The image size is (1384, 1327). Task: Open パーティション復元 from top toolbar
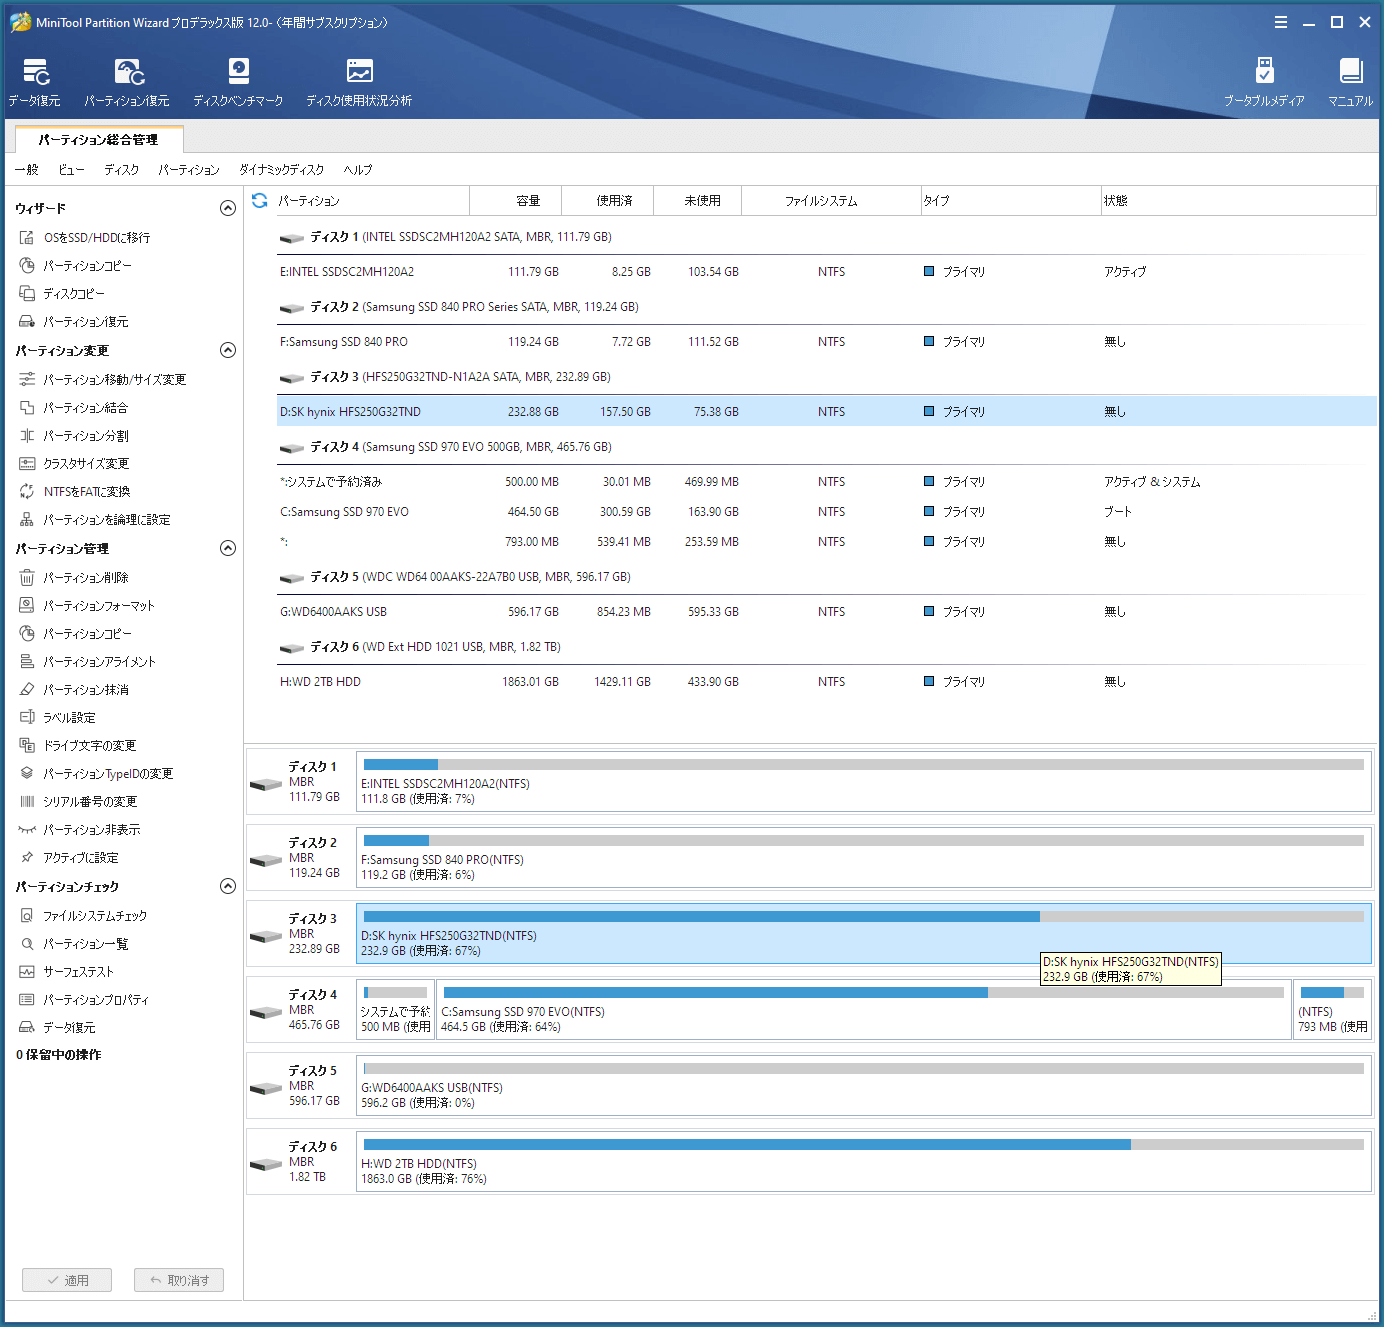127,82
